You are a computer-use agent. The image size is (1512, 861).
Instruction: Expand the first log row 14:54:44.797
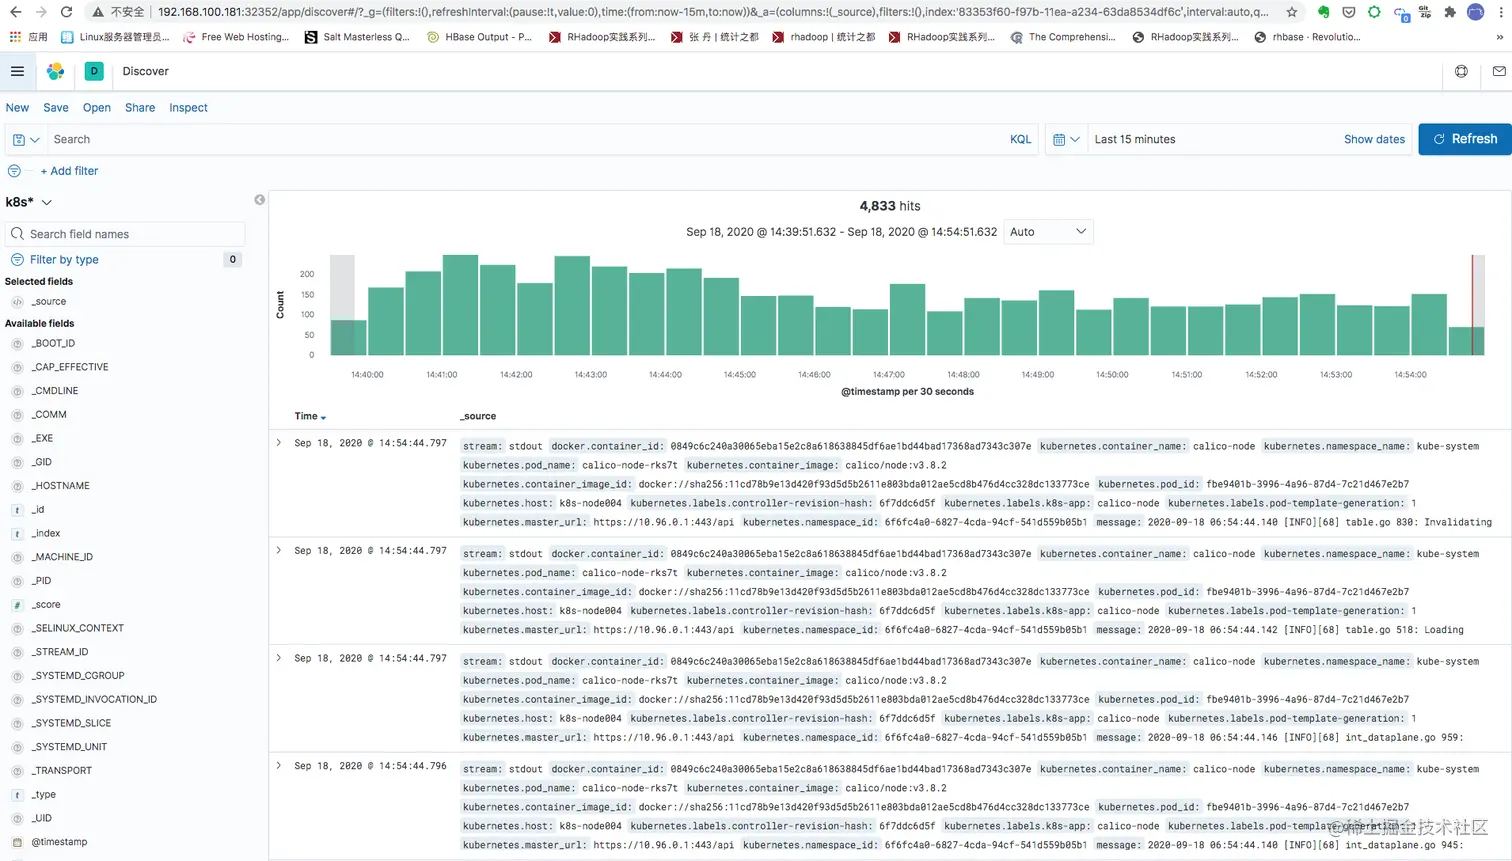[x=279, y=443]
